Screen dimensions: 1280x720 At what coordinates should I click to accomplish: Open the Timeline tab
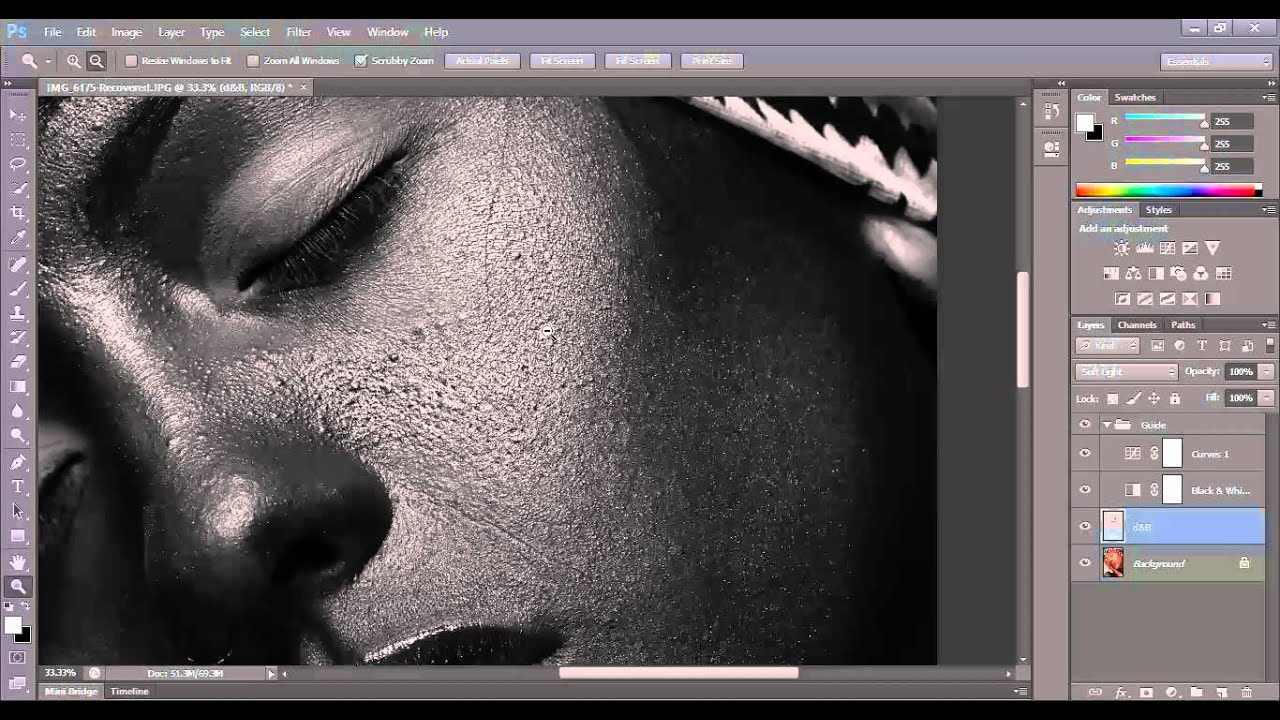pos(129,692)
